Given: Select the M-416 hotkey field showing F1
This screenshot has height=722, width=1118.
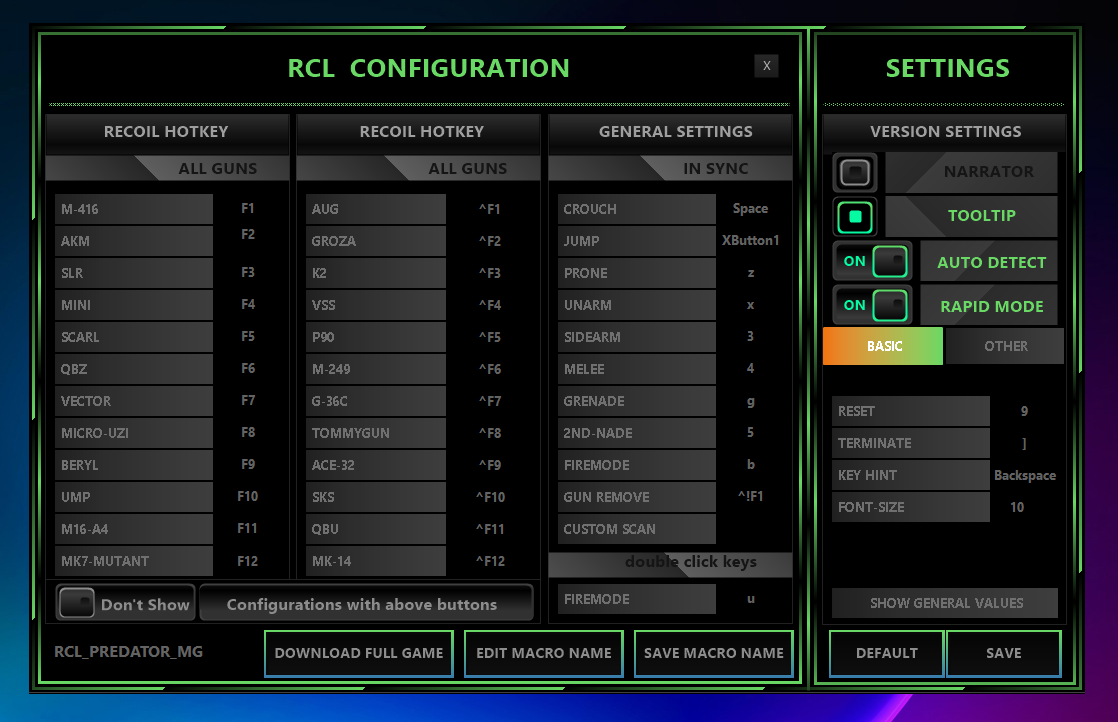Looking at the screenshot, I should tap(248, 209).
